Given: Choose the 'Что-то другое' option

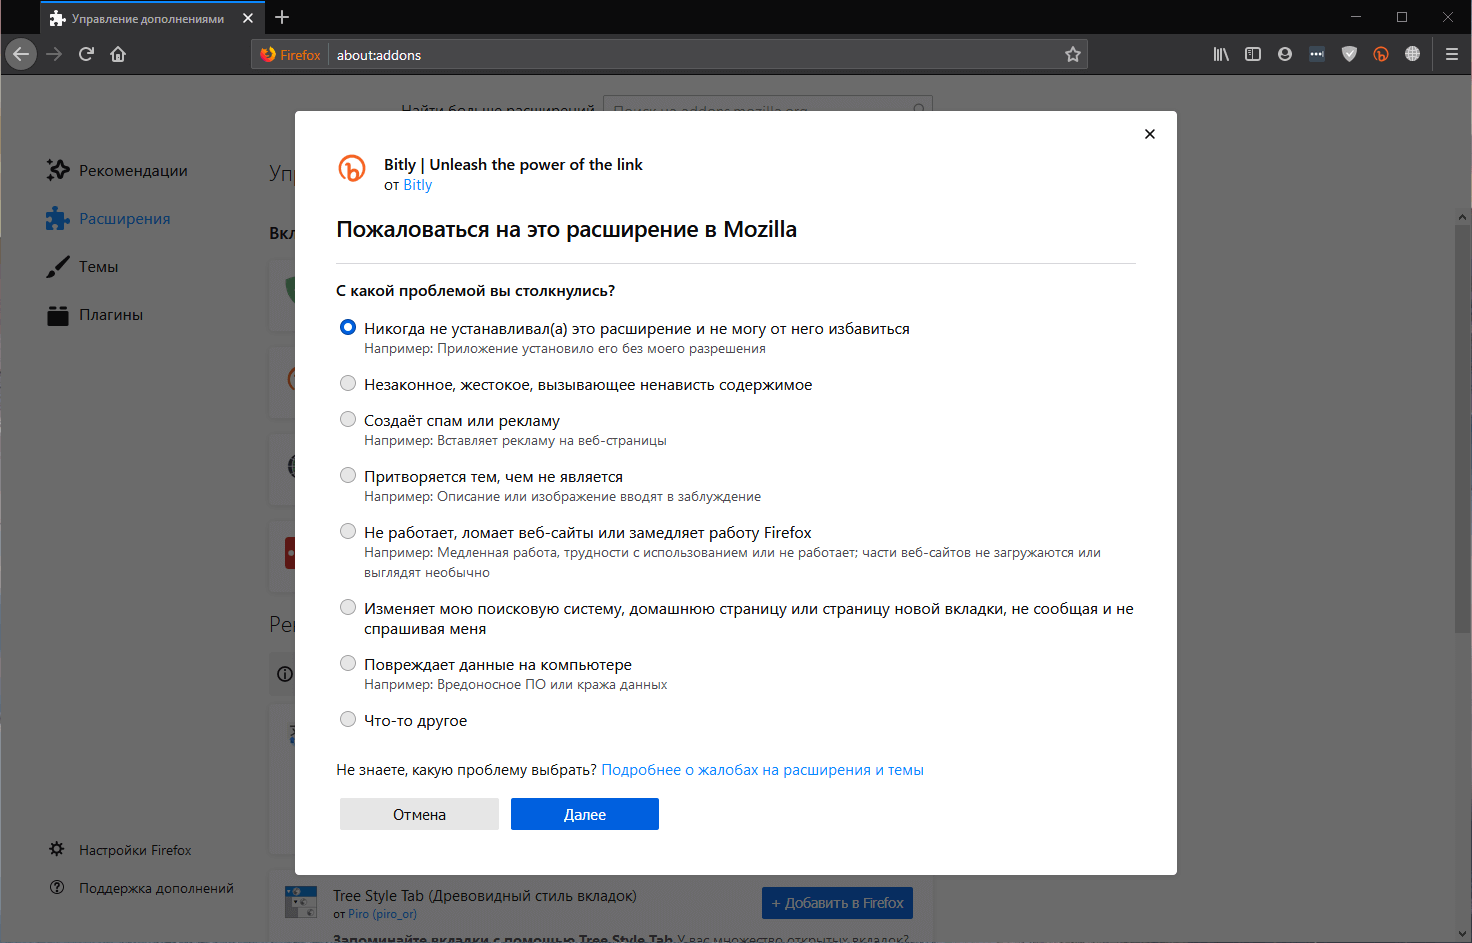Looking at the screenshot, I should coord(348,718).
